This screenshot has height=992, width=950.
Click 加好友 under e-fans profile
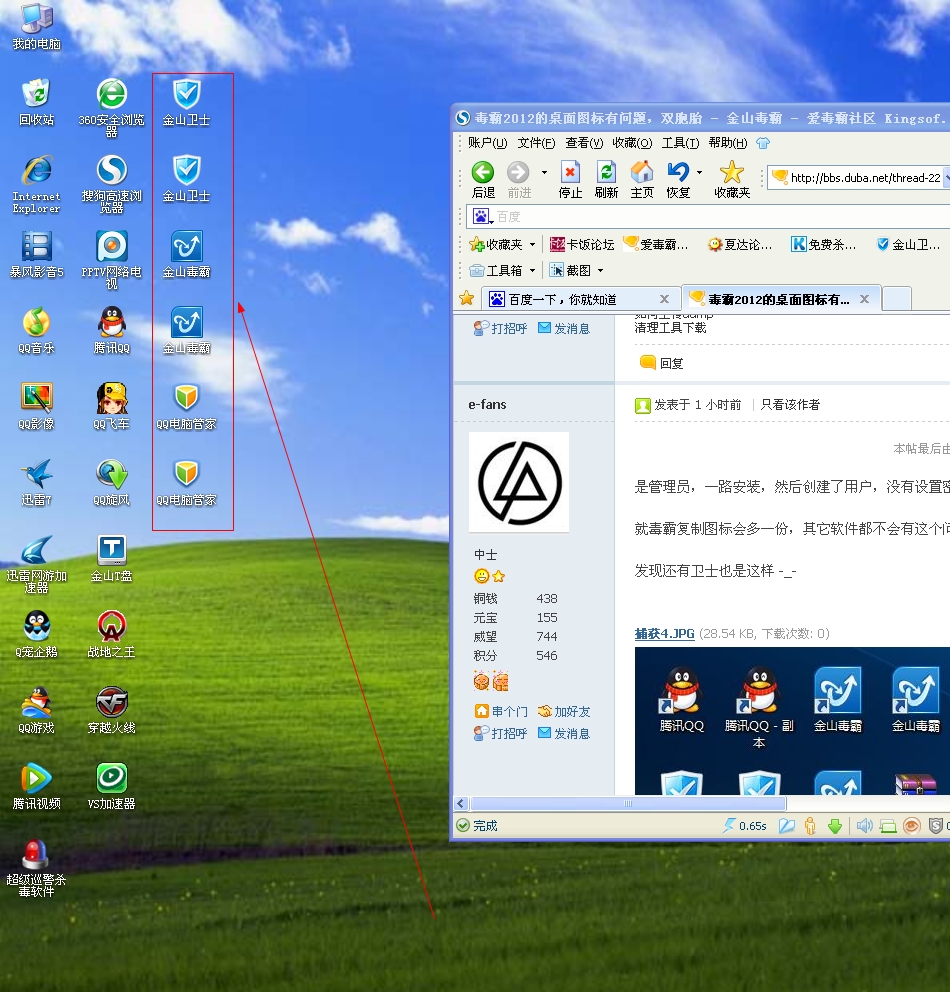(564, 712)
